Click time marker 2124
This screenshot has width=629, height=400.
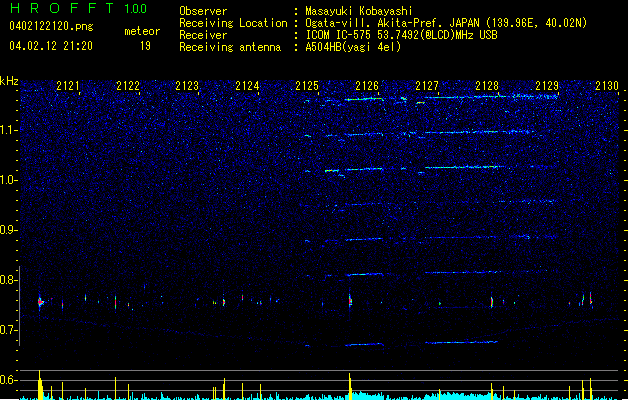[247, 86]
